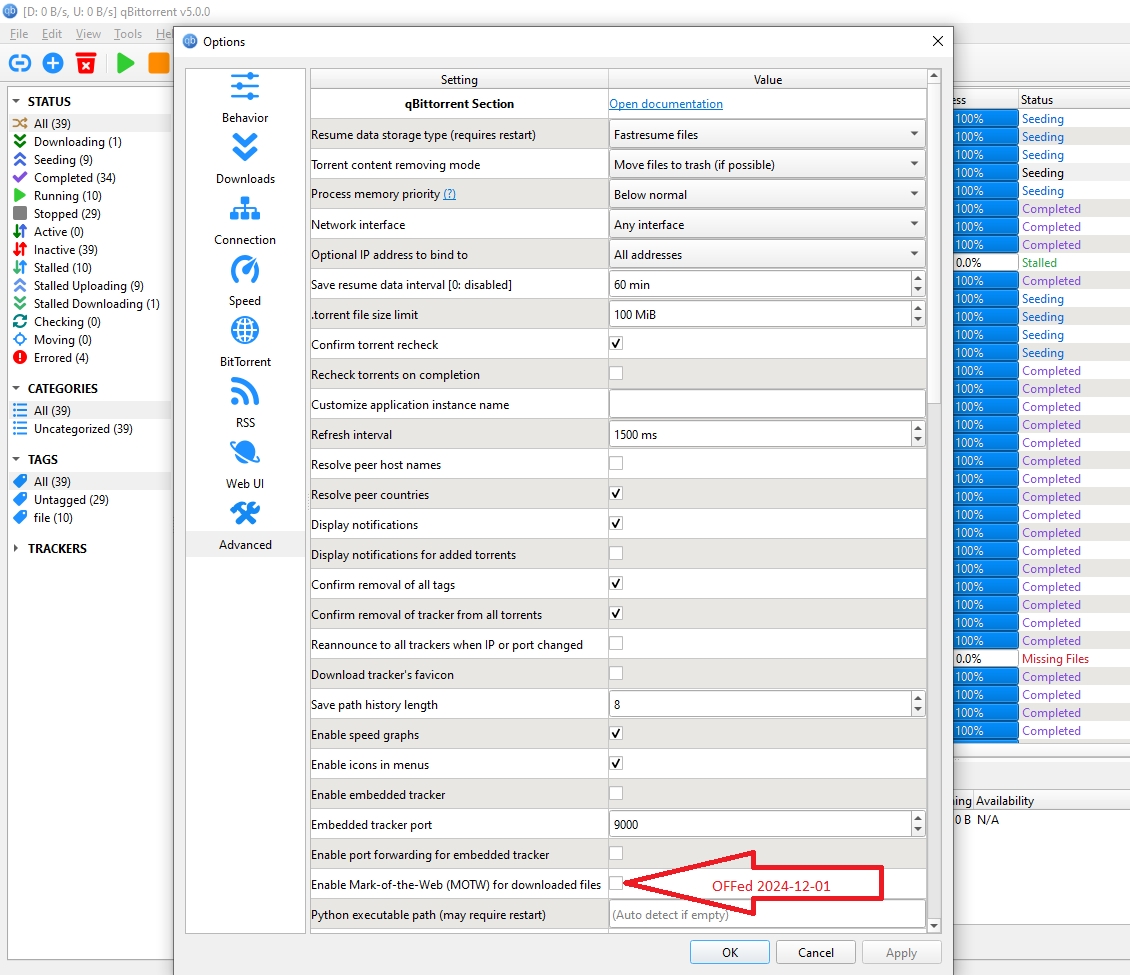Open the Connection options section icon

point(245,210)
